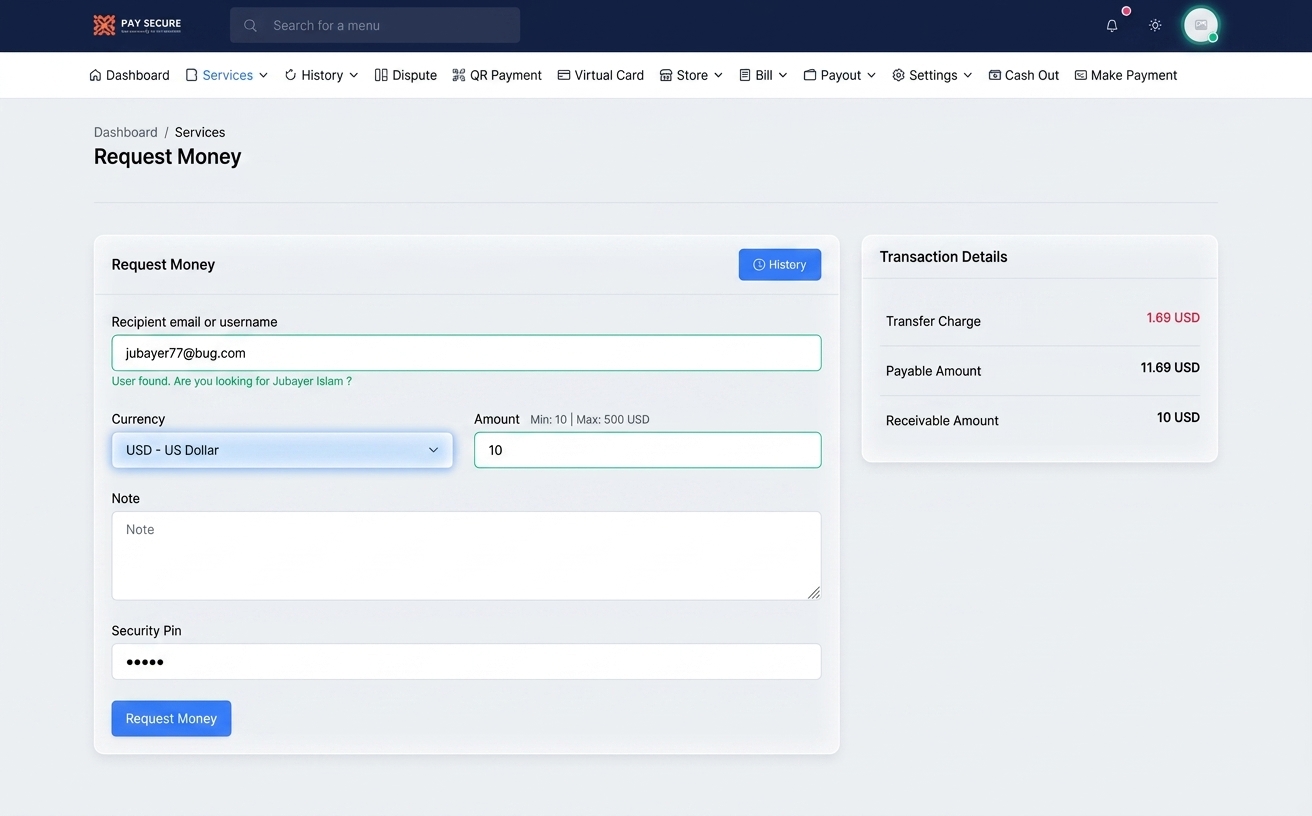1312x816 pixels.
Task: Go to the Dispute page
Action: (x=405, y=75)
